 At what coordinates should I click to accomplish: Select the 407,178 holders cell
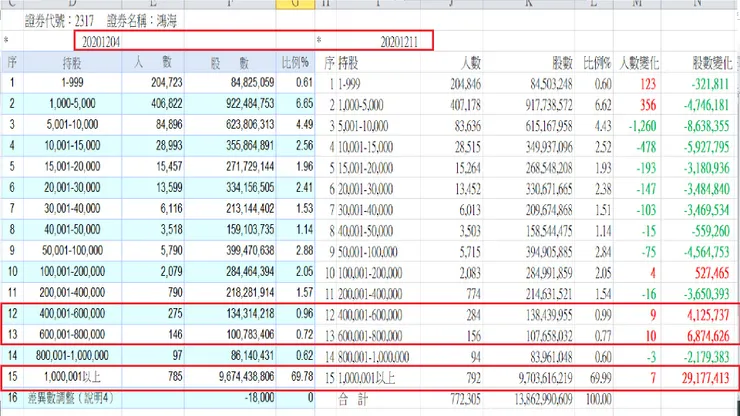(465, 105)
